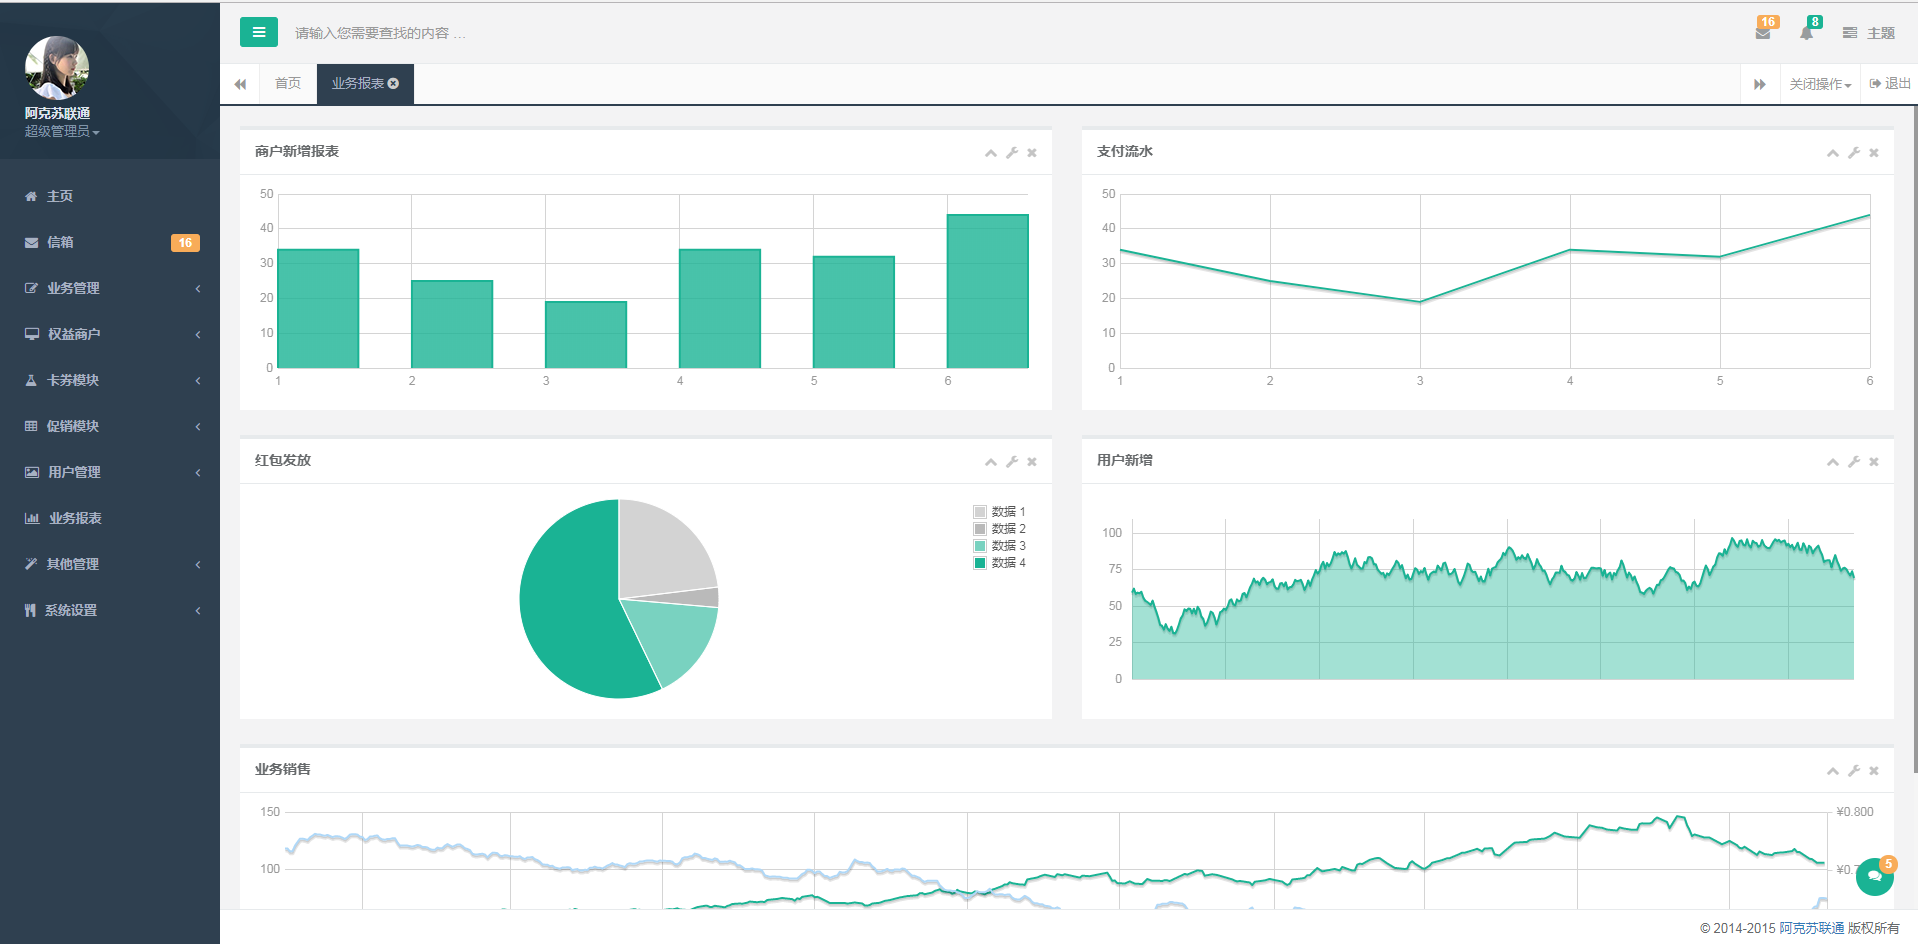Screen dimensions: 1918x944
Task: Click the 数据 4 legend text
Action: tap(1009, 563)
